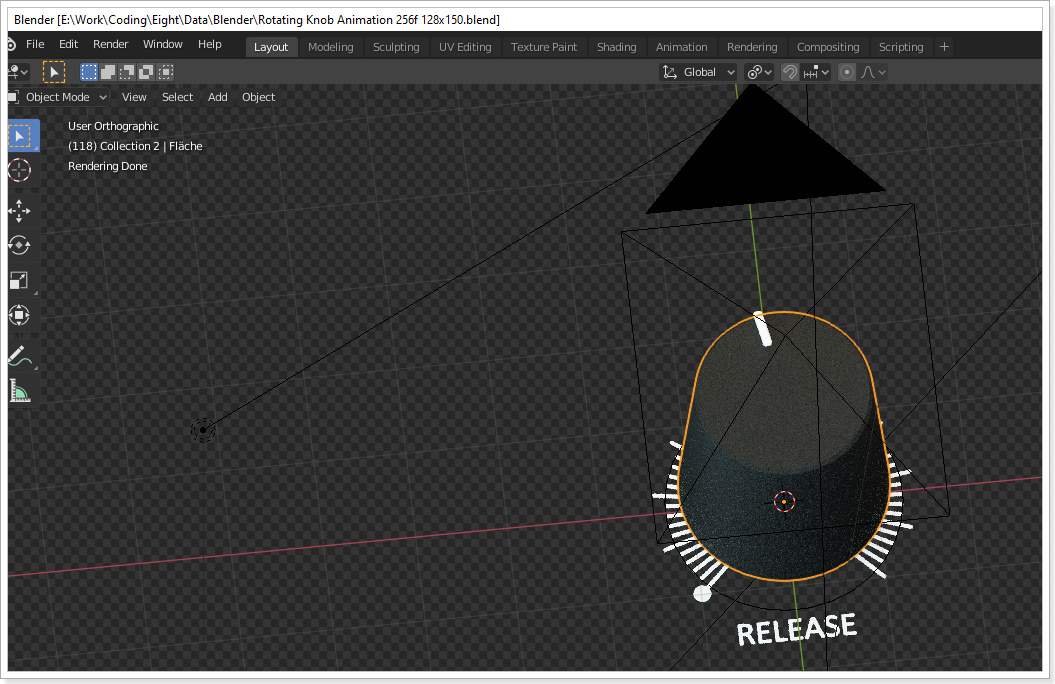
Task: Toggle proportional editing
Action: tap(847, 72)
